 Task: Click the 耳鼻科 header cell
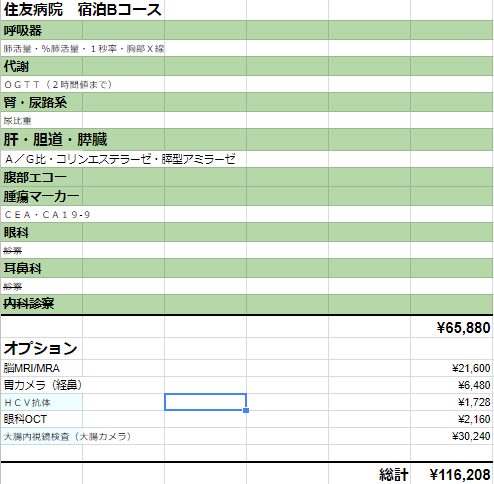[x=42, y=268]
